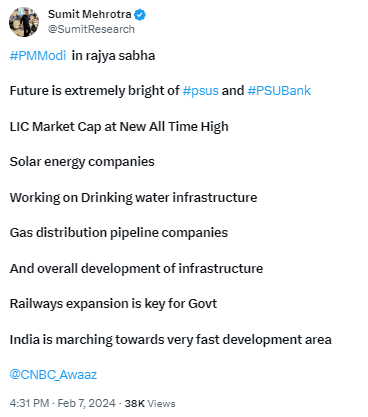Click the blue verified badge icon
This screenshot has width=368, height=417.
click(140, 15)
